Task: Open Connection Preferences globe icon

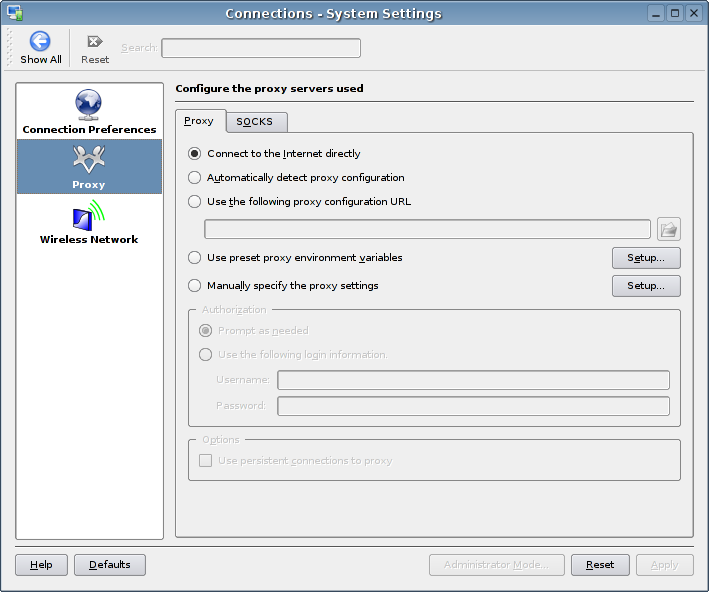Action: pos(89,103)
